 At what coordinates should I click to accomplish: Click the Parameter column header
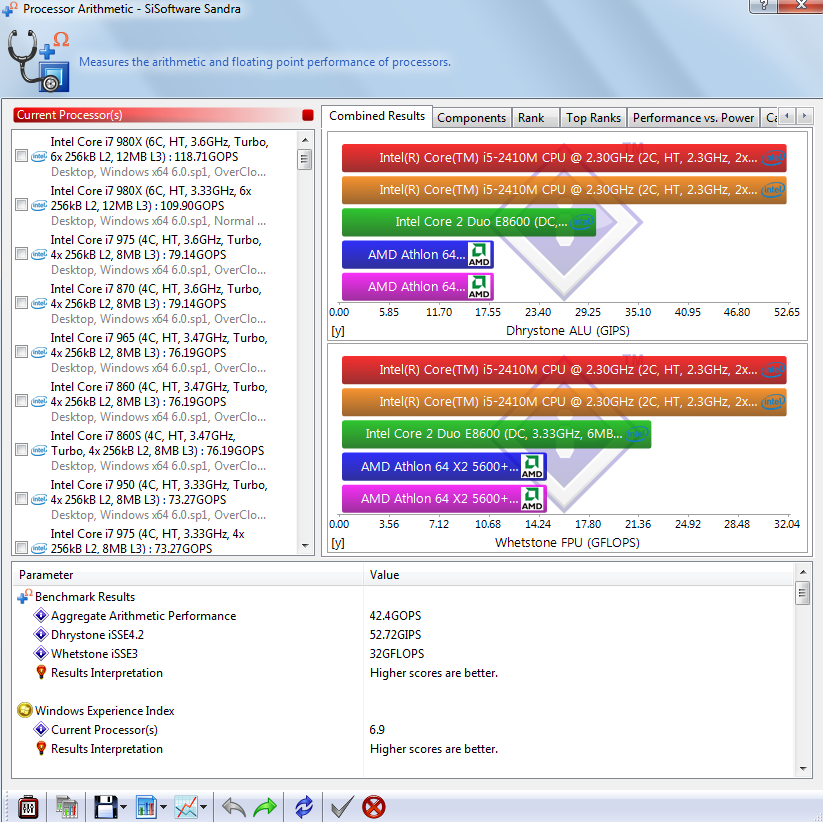coord(187,575)
